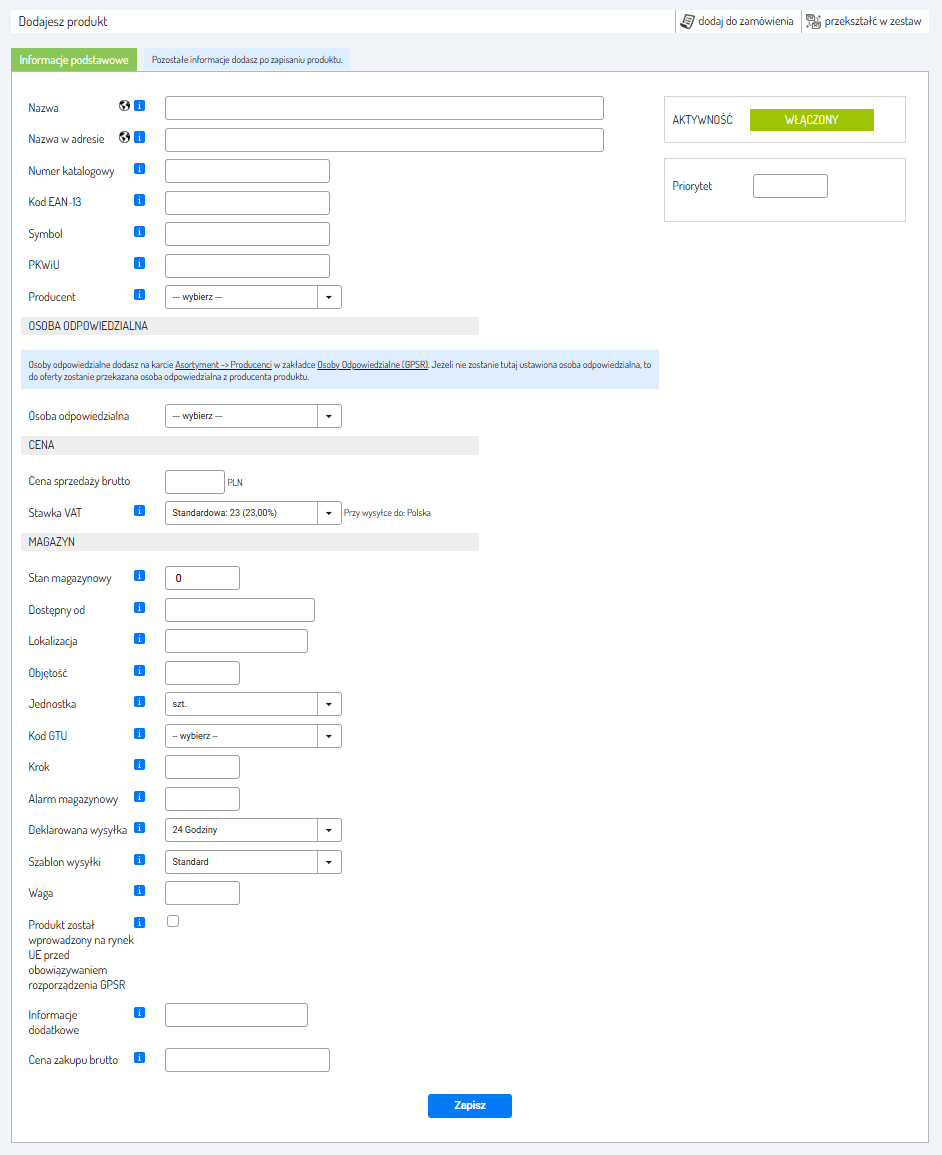Click the Priorytet input field
The width and height of the screenshot is (942, 1155).
(x=790, y=186)
